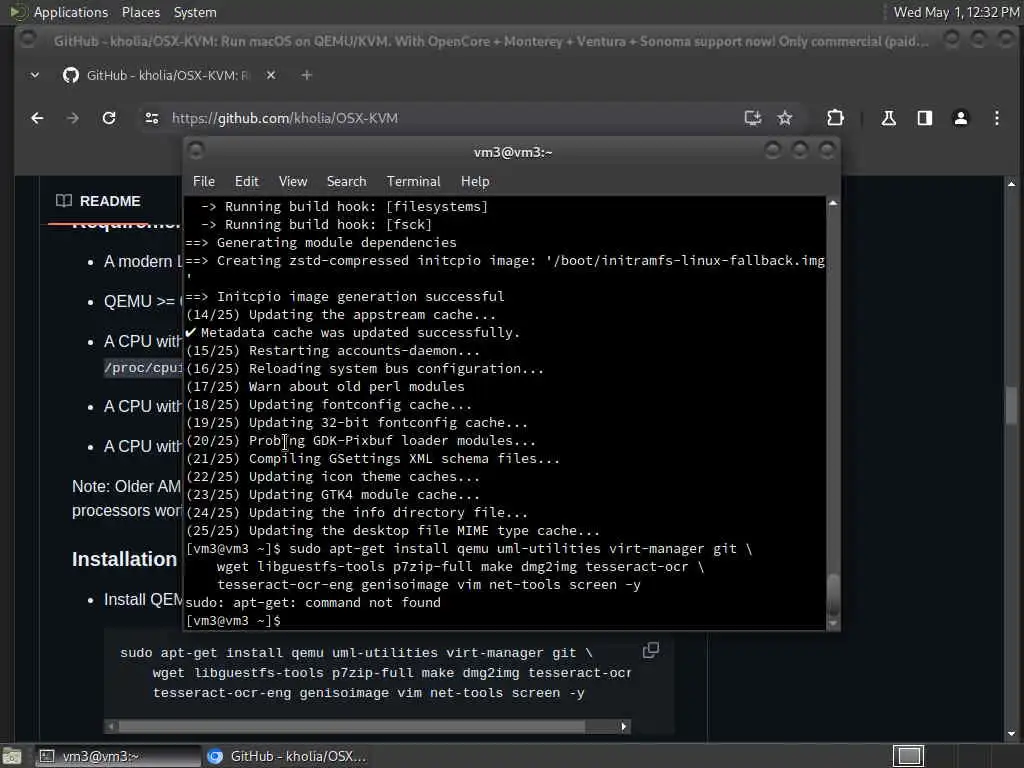Viewport: 1024px width, 768px height.
Task: Click code block horizontal scrollbar right arrow
Action: click(x=624, y=726)
